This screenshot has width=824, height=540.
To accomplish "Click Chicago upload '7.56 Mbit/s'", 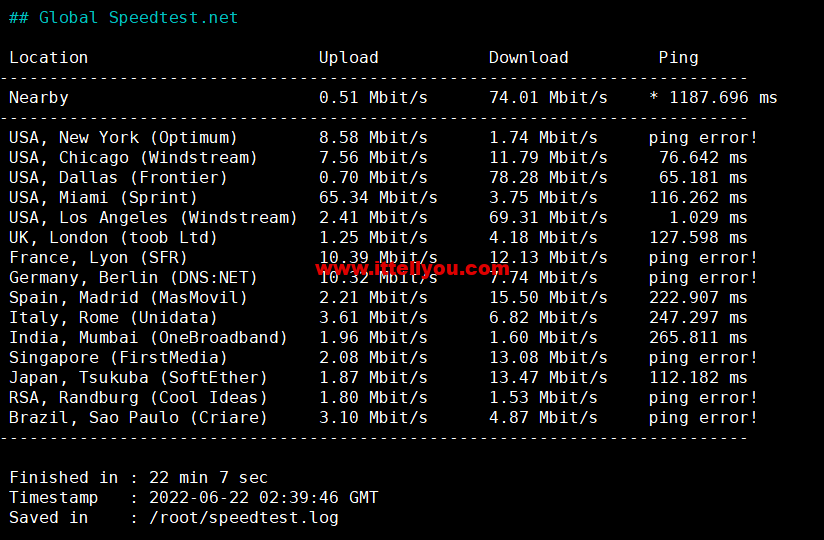I will pyautogui.click(x=373, y=158).
